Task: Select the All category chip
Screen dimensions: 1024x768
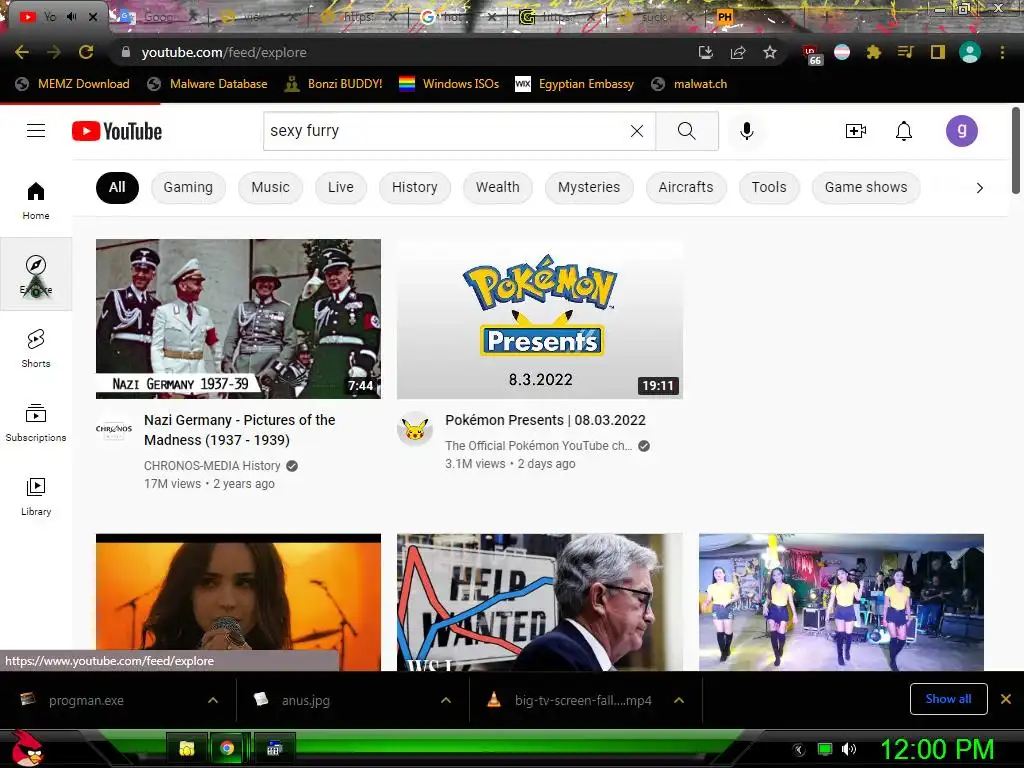Action: (117, 187)
